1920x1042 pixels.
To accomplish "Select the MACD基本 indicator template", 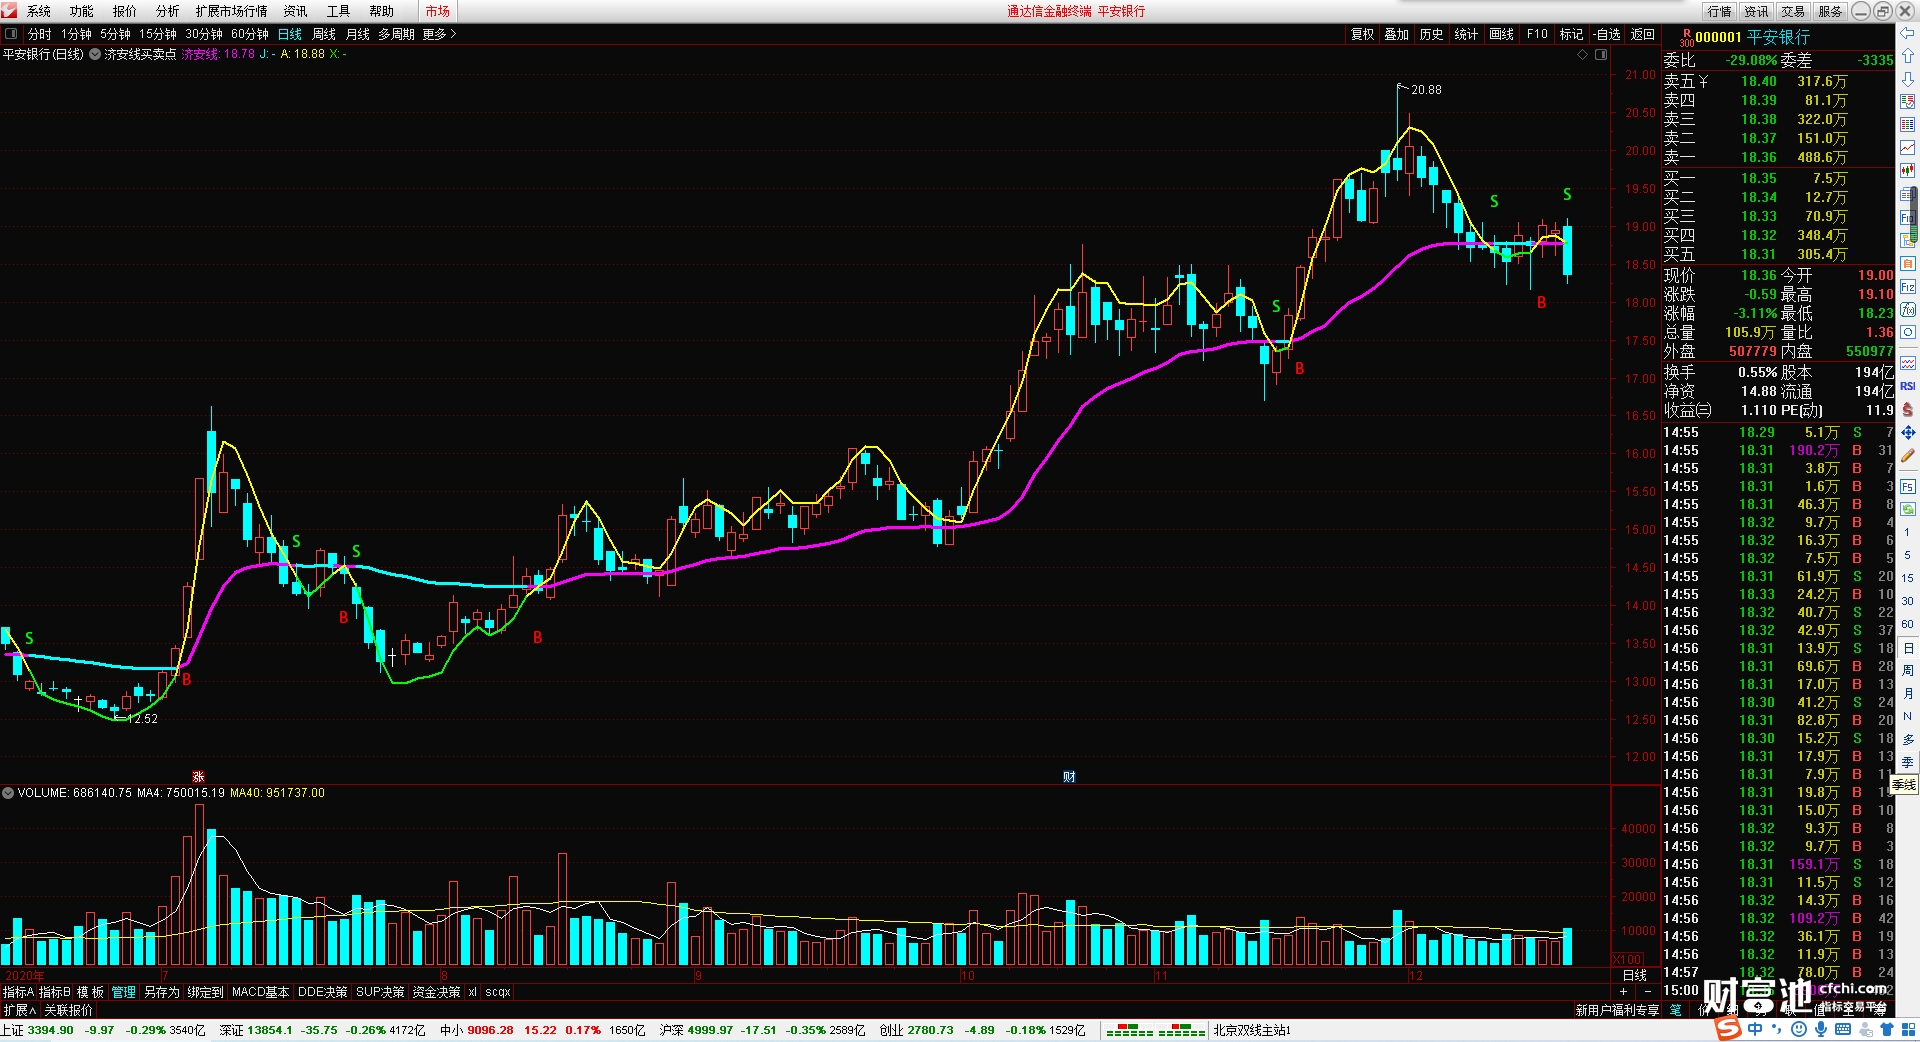I will 260,992.
